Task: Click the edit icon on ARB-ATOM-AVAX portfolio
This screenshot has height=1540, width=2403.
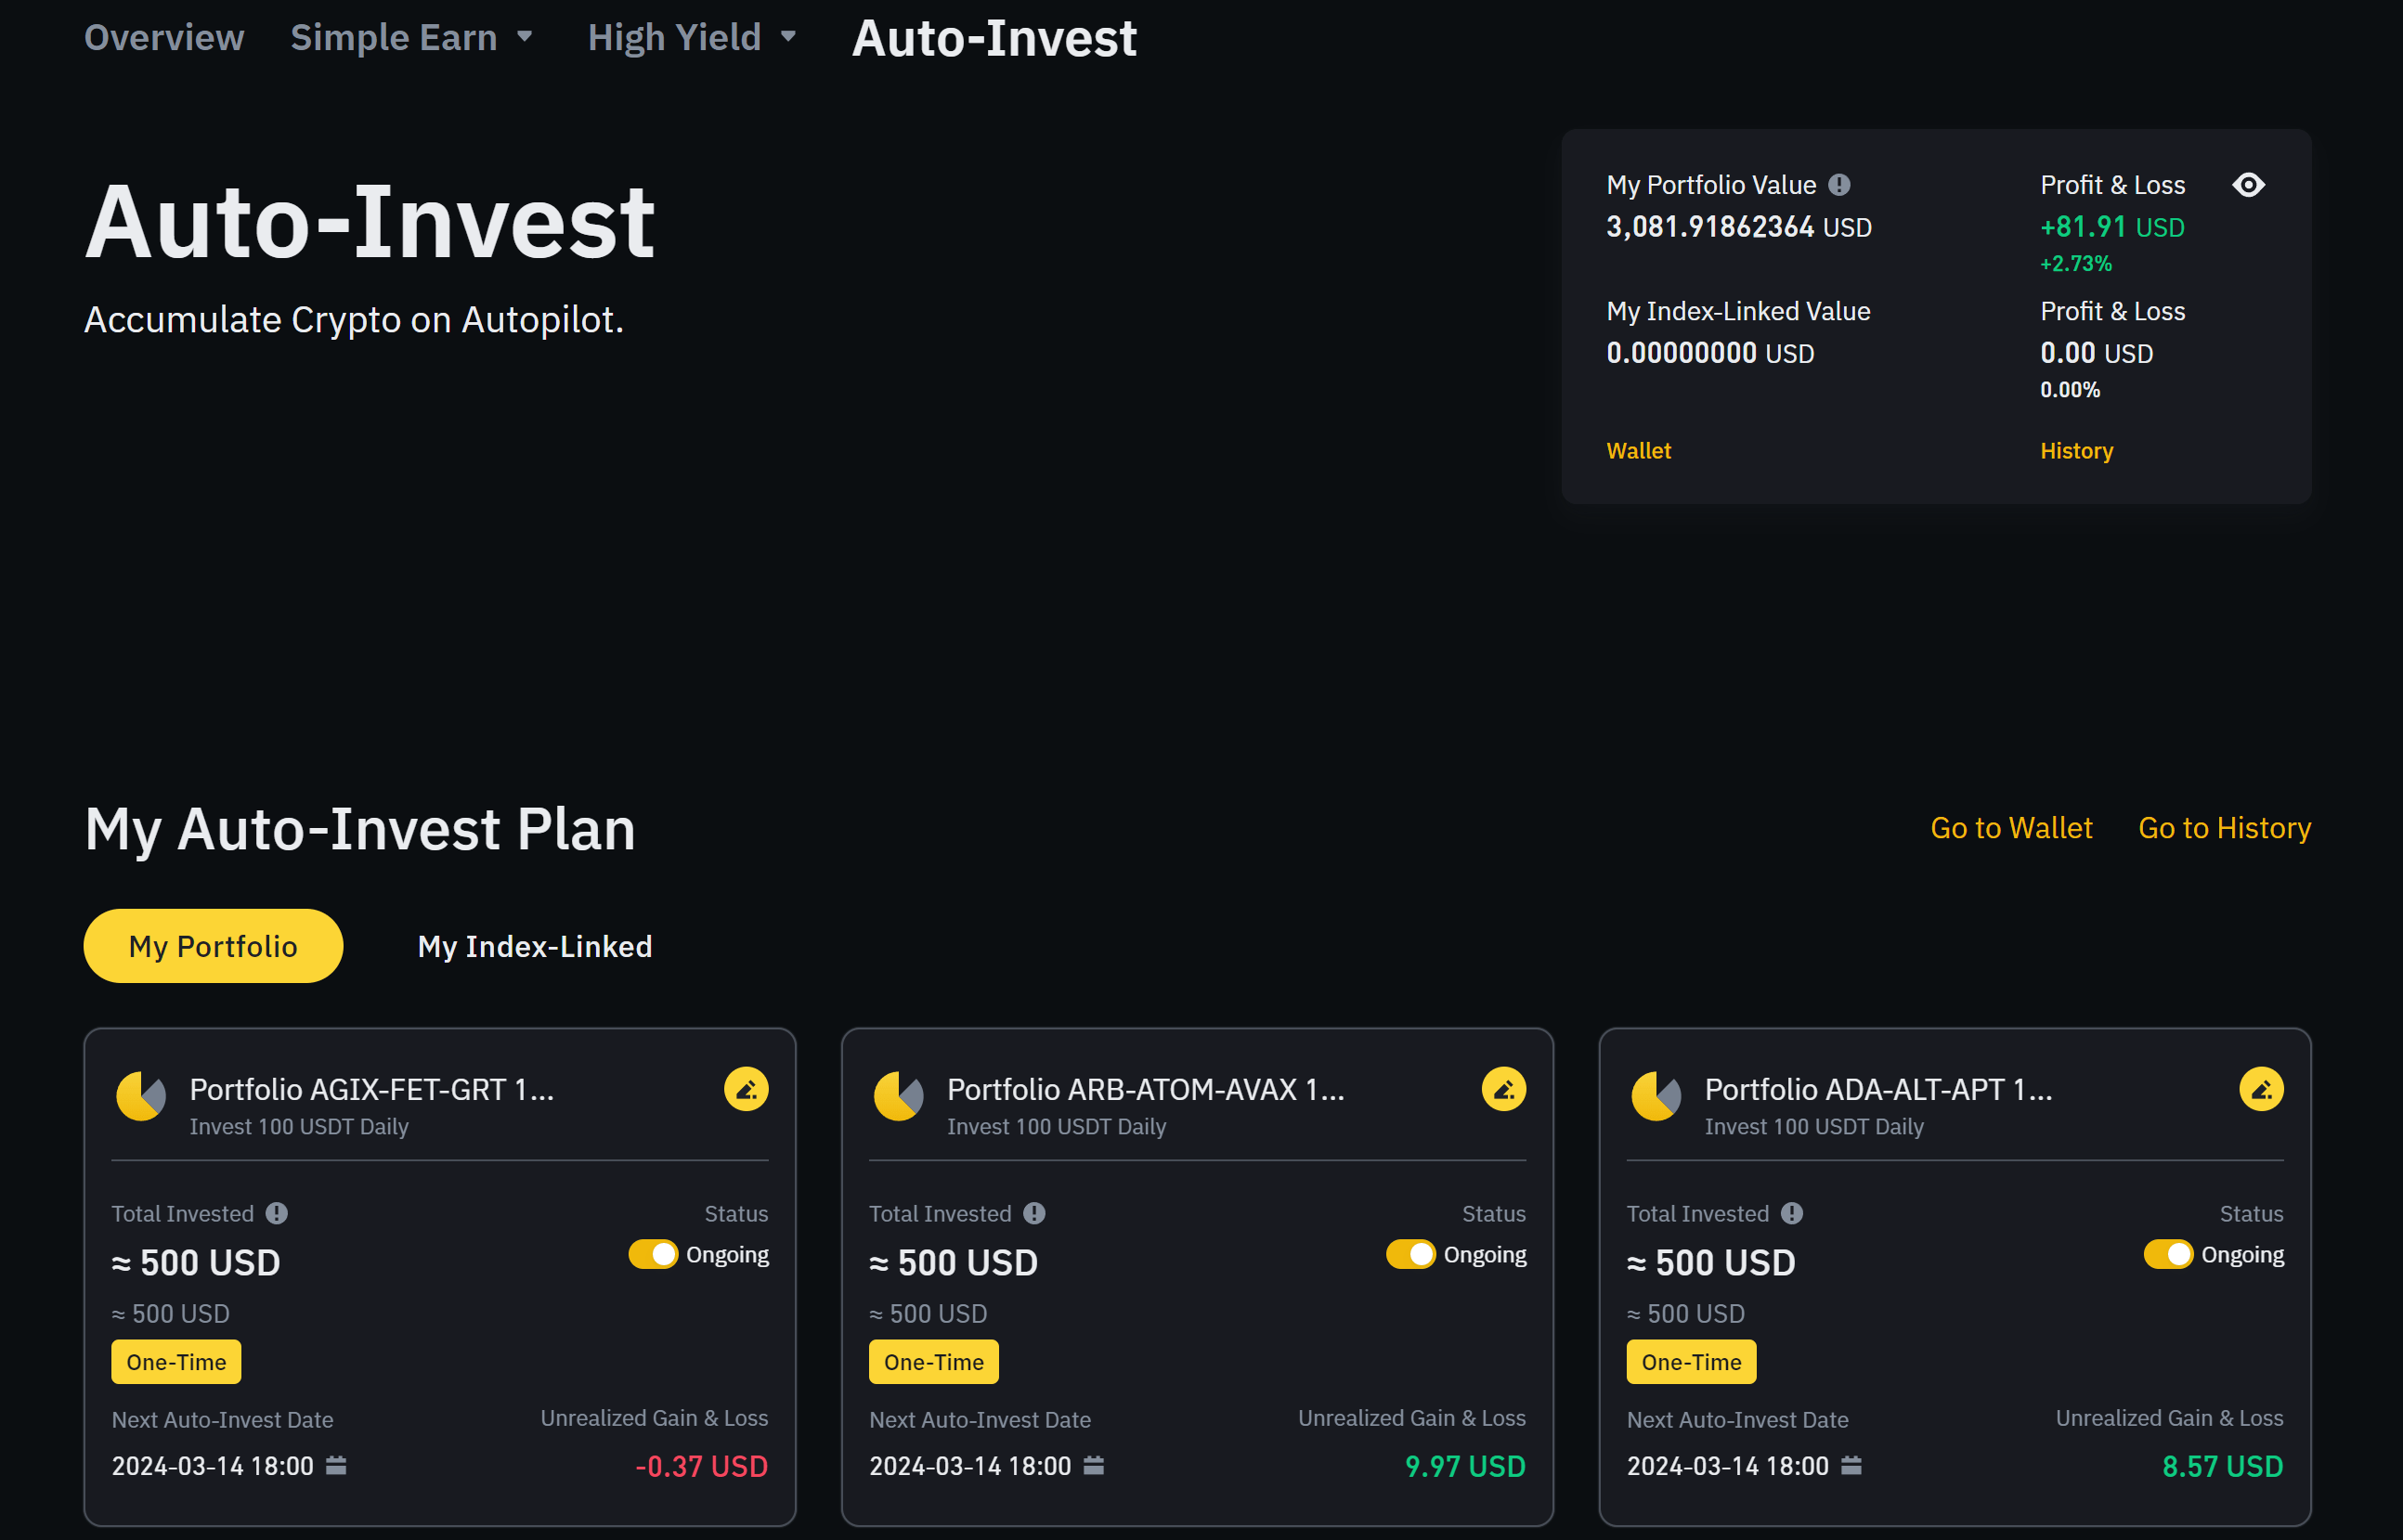Action: click(1503, 1089)
